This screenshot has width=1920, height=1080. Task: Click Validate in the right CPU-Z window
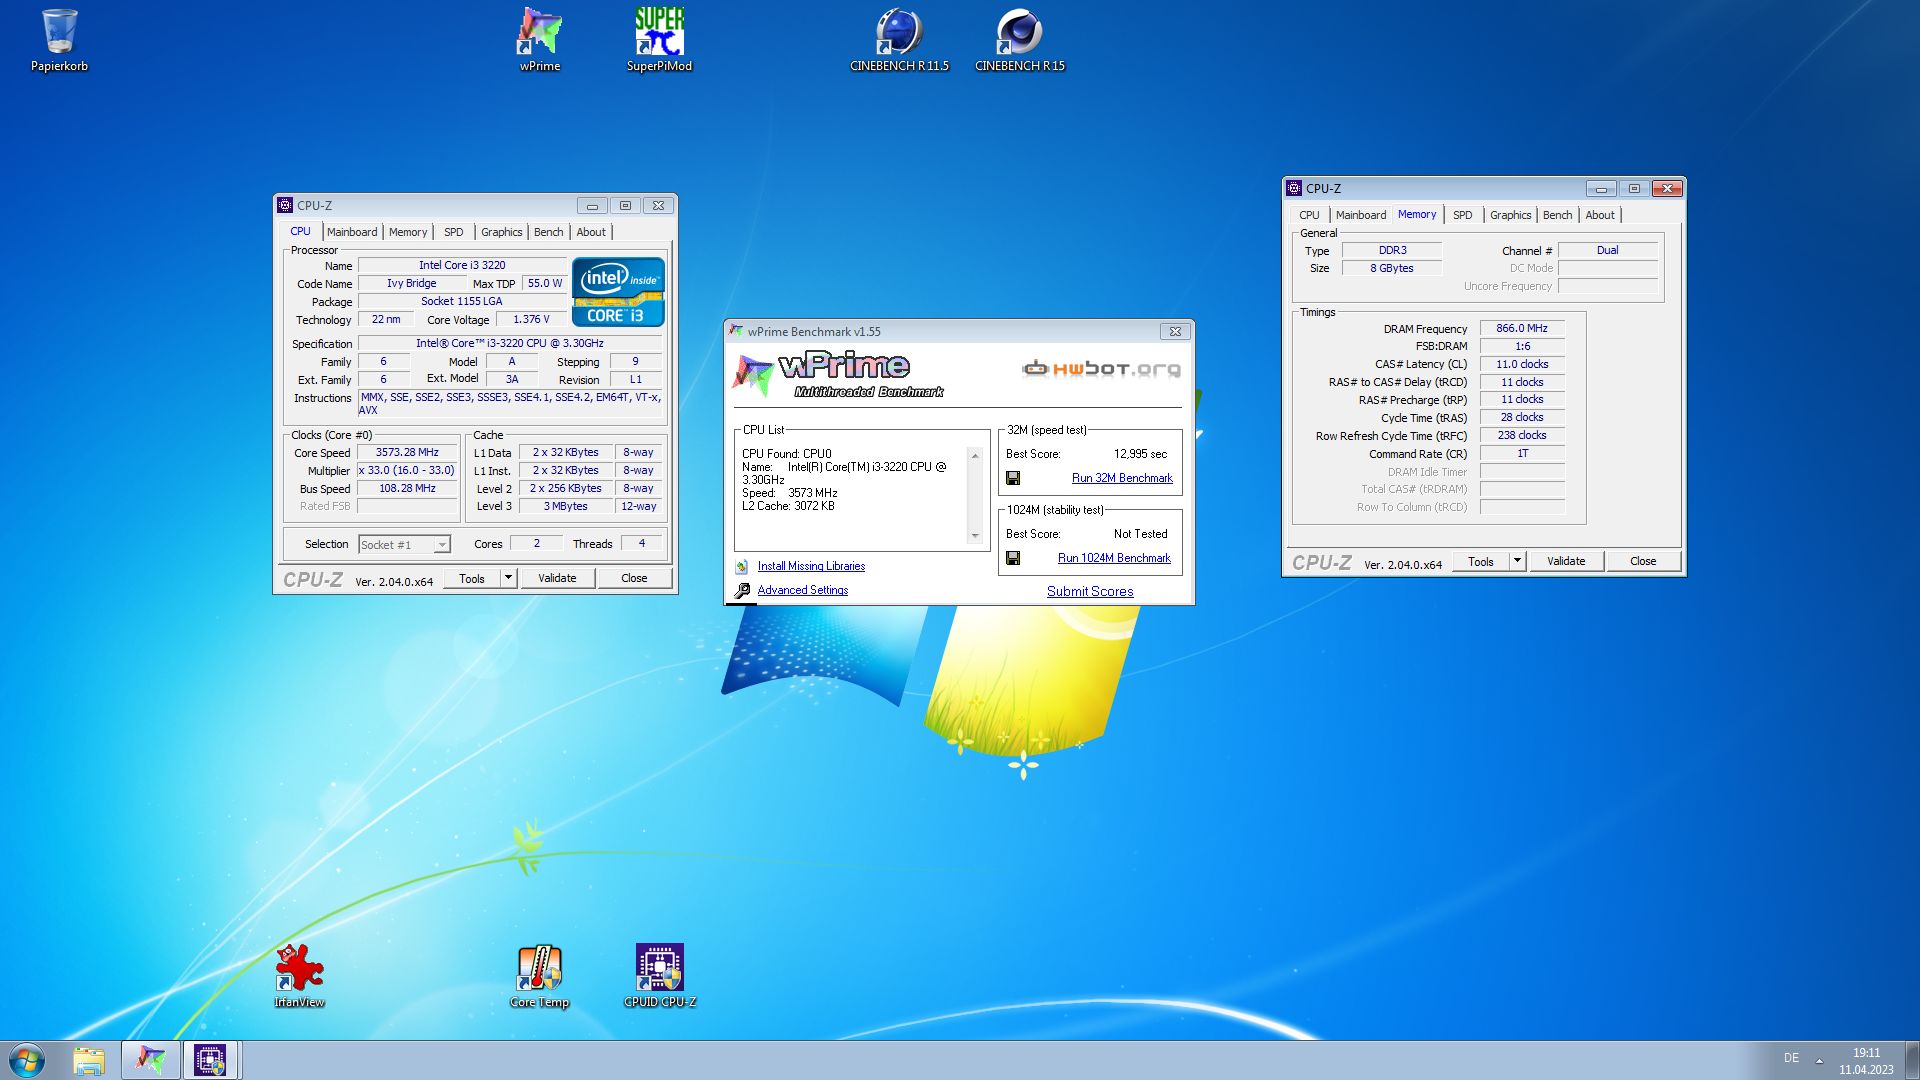(x=1566, y=561)
